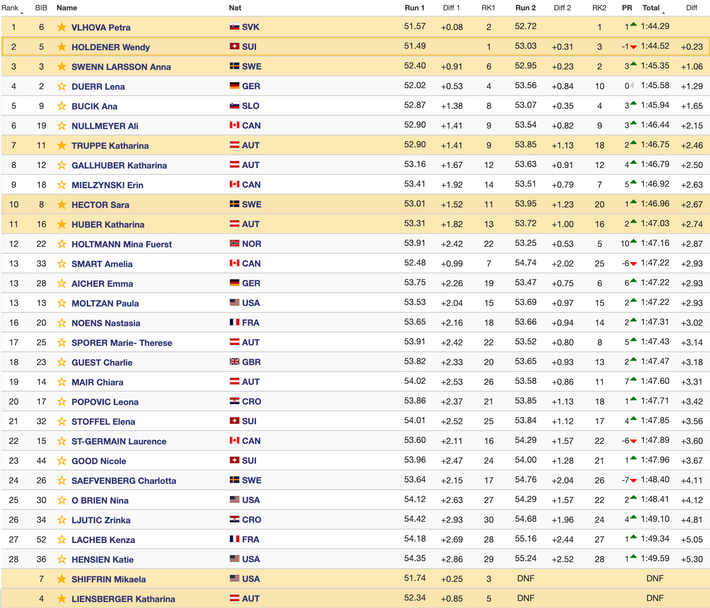
Task: Click the Nat column header
Action: point(235,8)
